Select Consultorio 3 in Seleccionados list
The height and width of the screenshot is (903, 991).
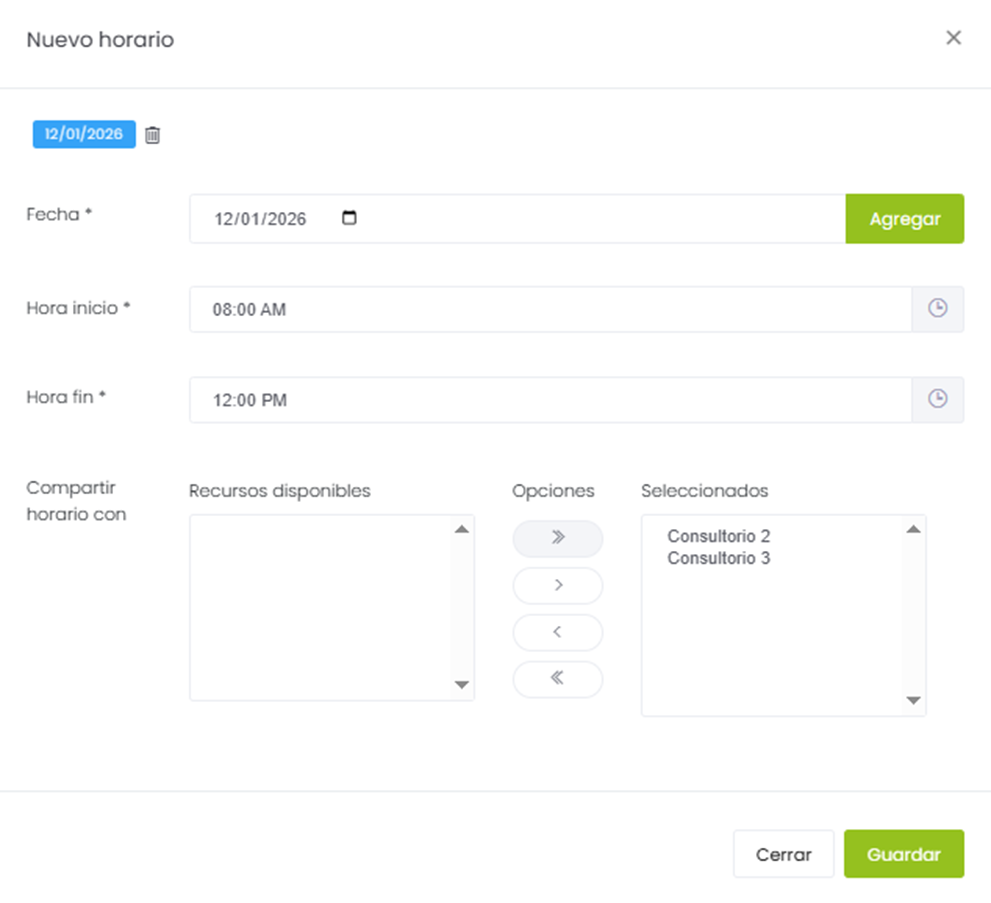pyautogui.click(x=718, y=558)
